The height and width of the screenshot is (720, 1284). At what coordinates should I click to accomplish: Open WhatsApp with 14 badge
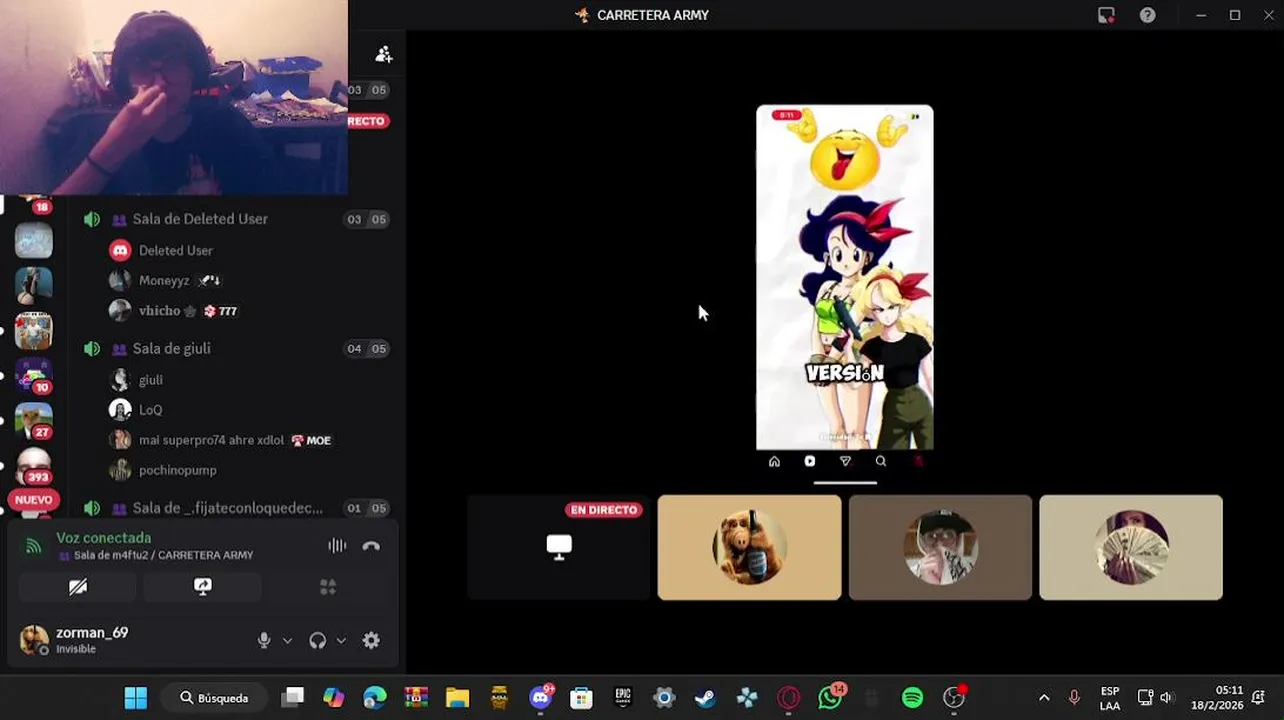(x=831, y=698)
